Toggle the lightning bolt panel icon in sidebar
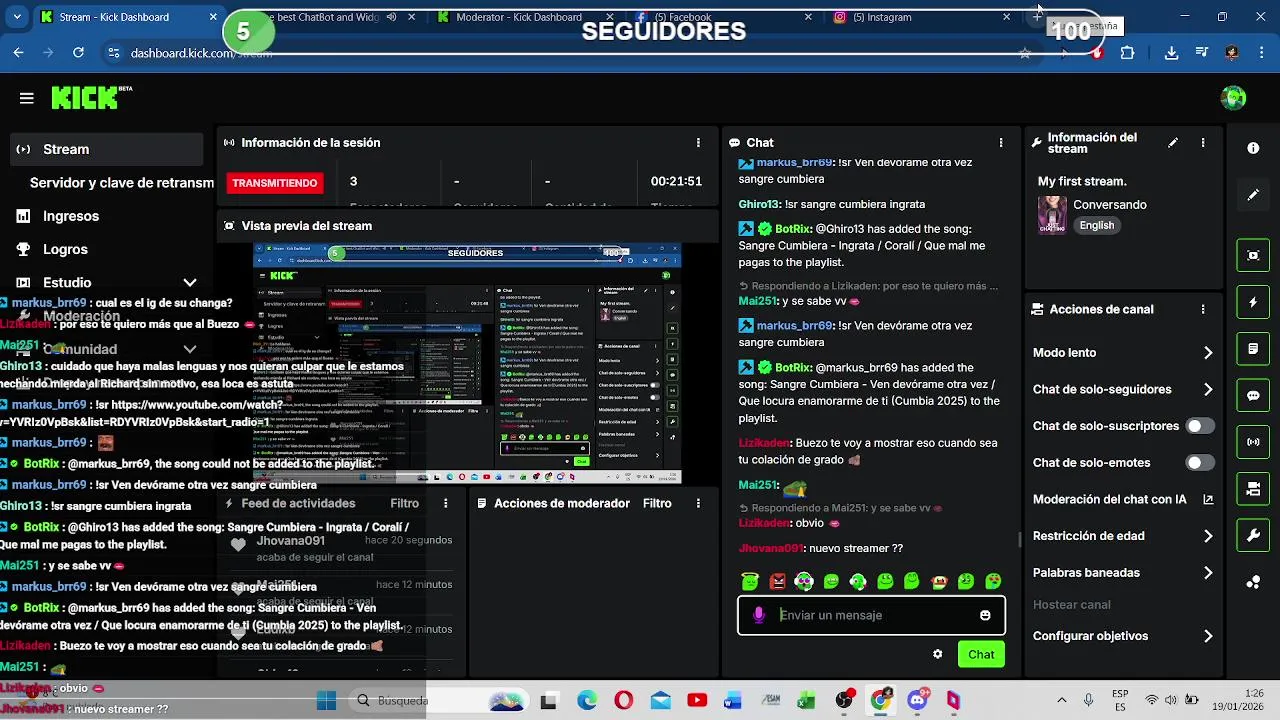The height and width of the screenshot is (720, 1280). click(x=1253, y=302)
